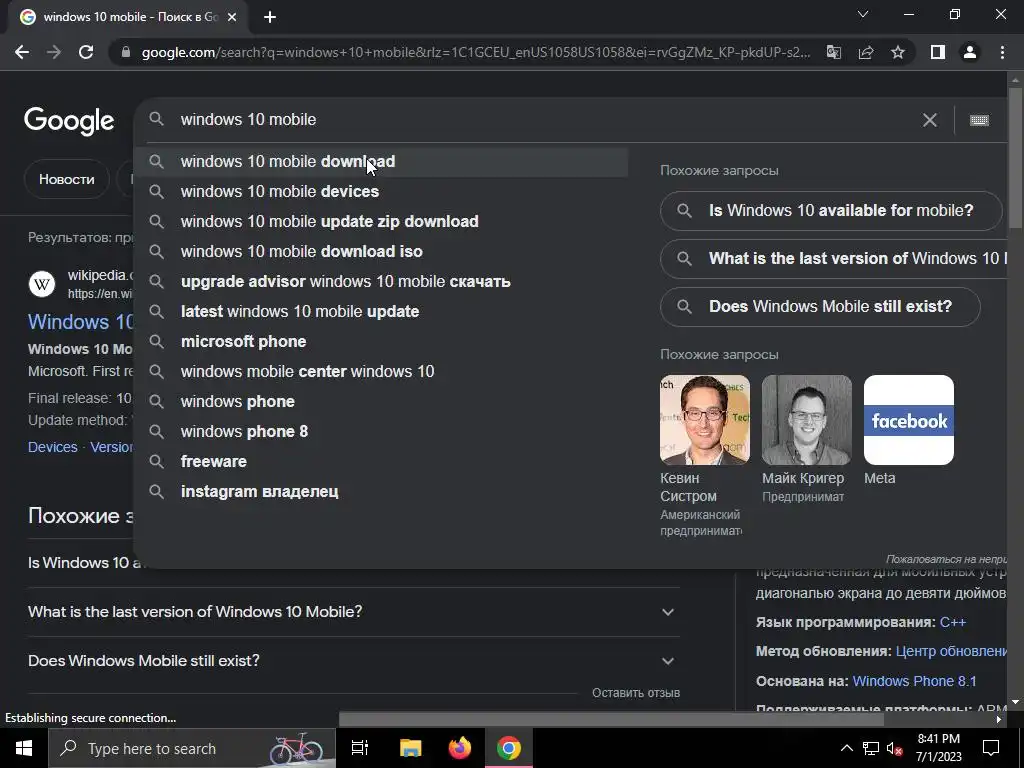The image size is (1024, 768).
Task: Launch Firefox from the taskbar
Action: [460, 748]
